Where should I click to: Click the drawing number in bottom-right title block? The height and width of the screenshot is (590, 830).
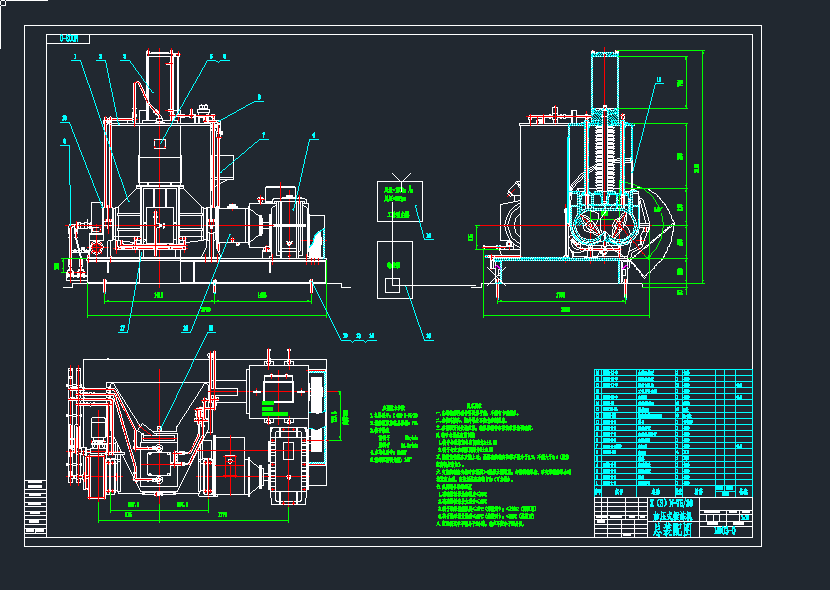tap(725, 530)
